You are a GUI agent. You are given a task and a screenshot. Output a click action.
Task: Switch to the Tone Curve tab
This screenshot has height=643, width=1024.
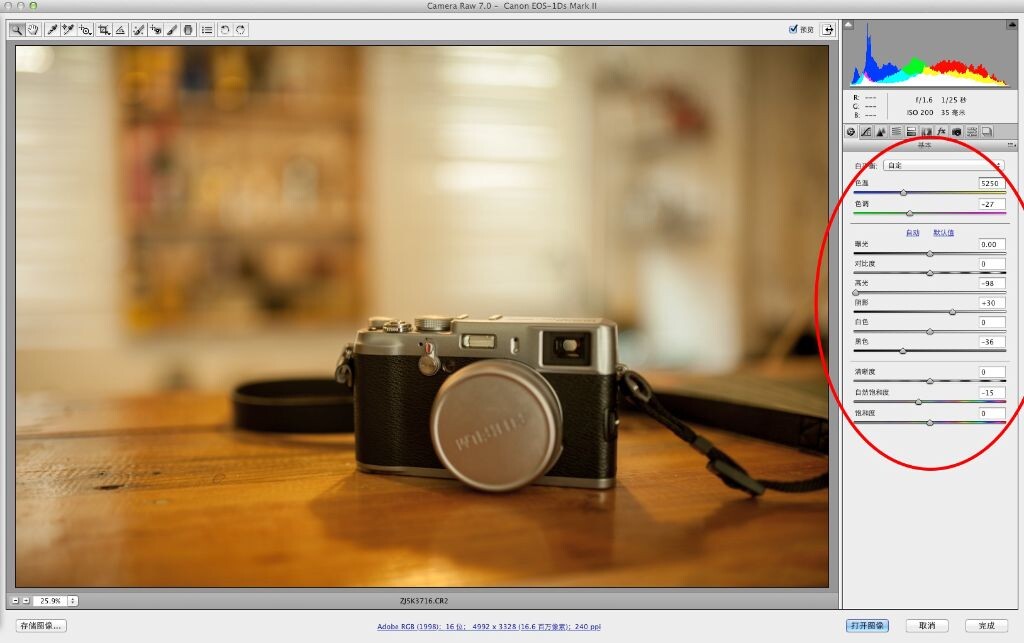[x=866, y=131]
